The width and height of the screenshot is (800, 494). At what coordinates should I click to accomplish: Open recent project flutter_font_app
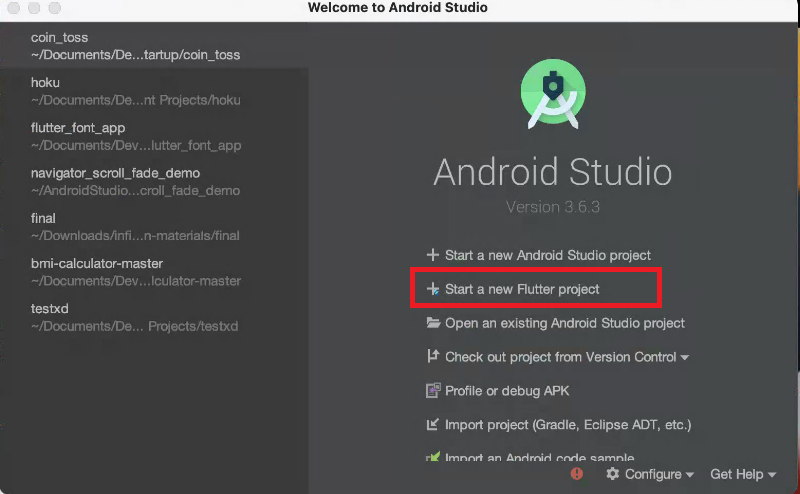[x=154, y=136]
